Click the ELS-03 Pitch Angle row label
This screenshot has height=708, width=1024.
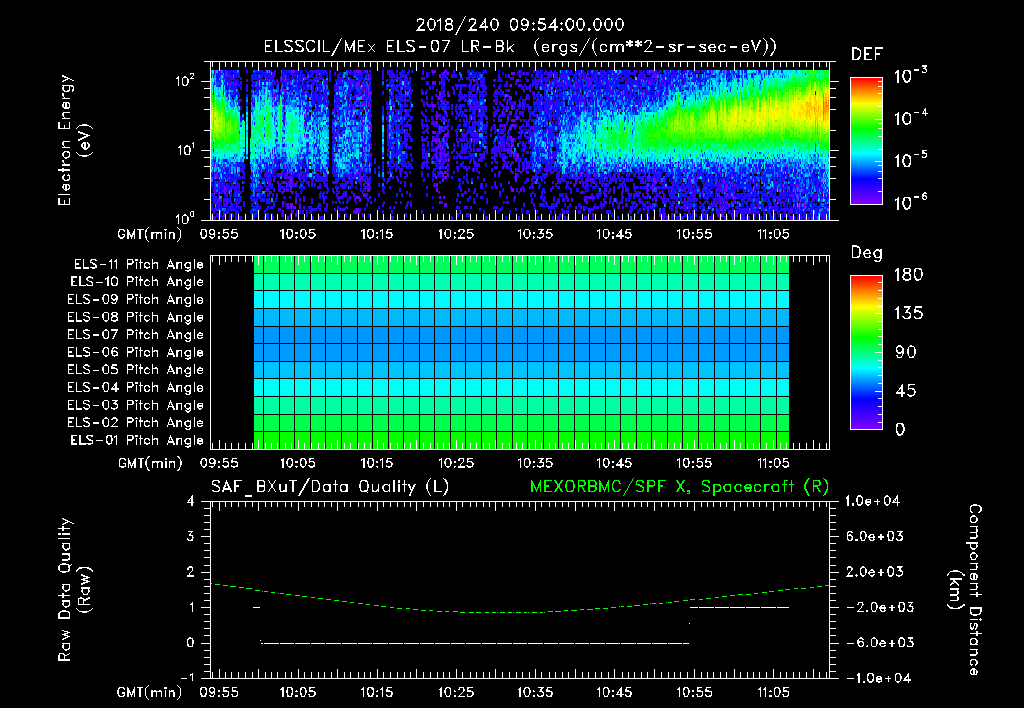point(135,405)
